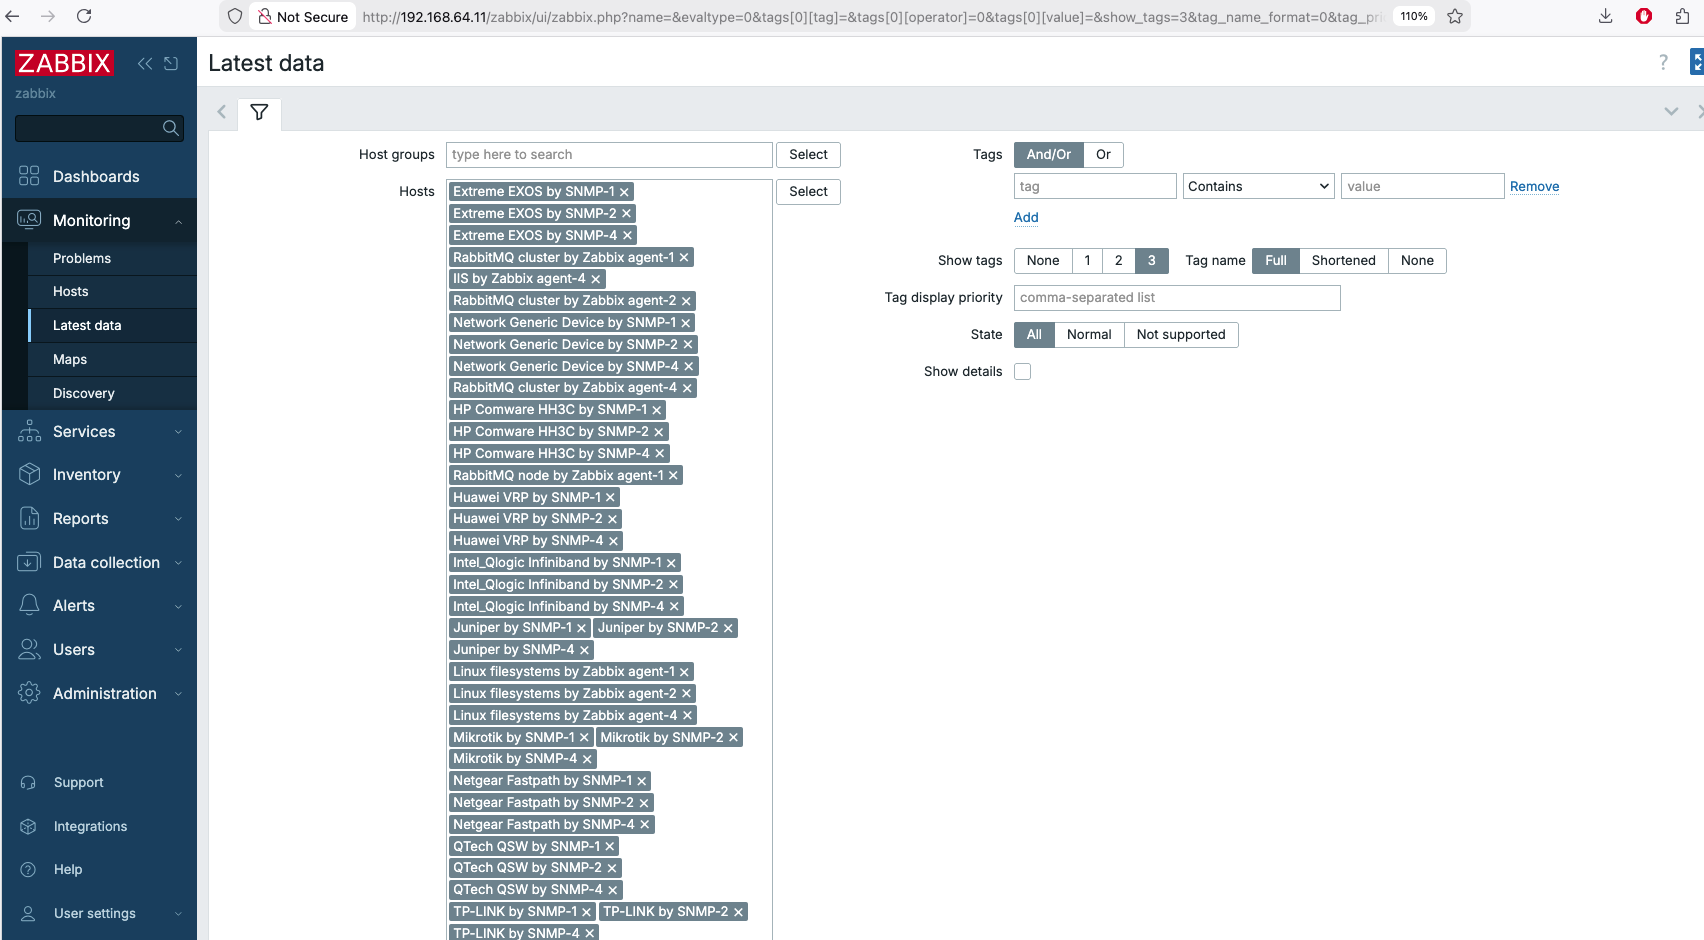Enable the Show details checkbox
Image resolution: width=1704 pixels, height=940 pixels.
[x=1022, y=371]
